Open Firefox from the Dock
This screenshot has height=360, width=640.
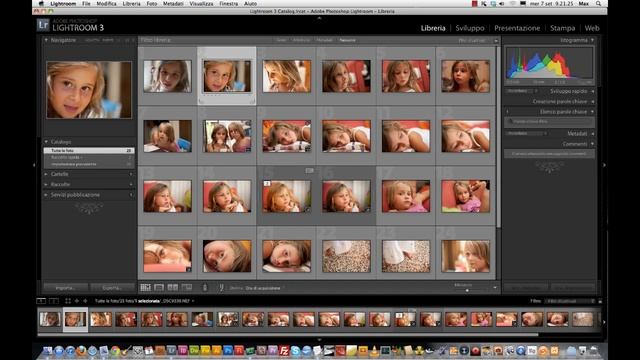click(81, 350)
